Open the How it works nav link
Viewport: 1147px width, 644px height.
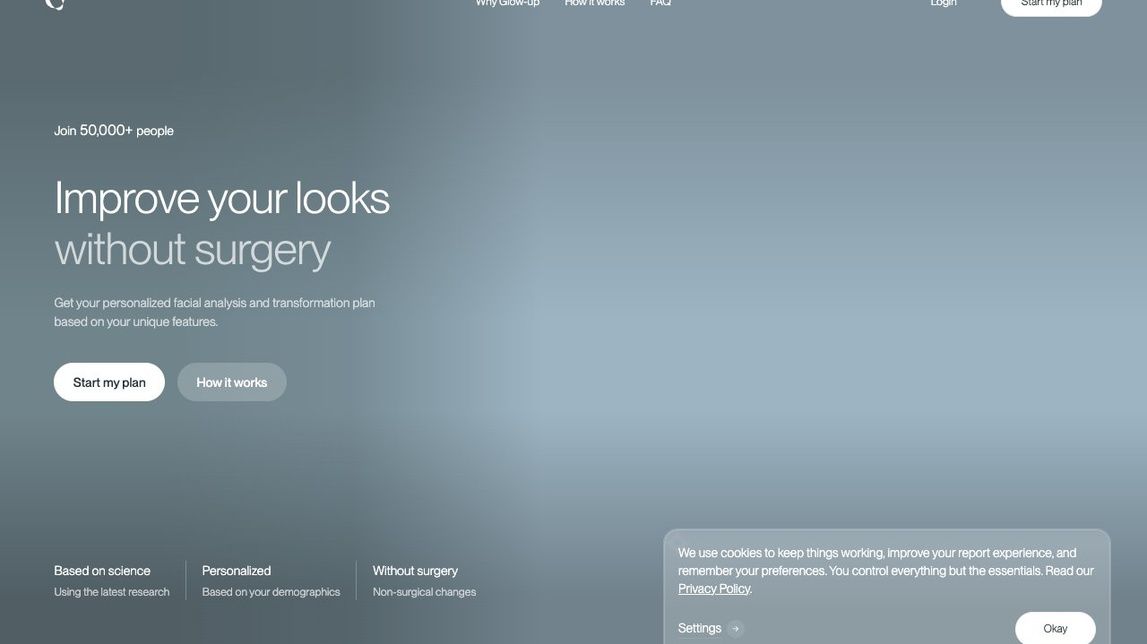[595, 3]
